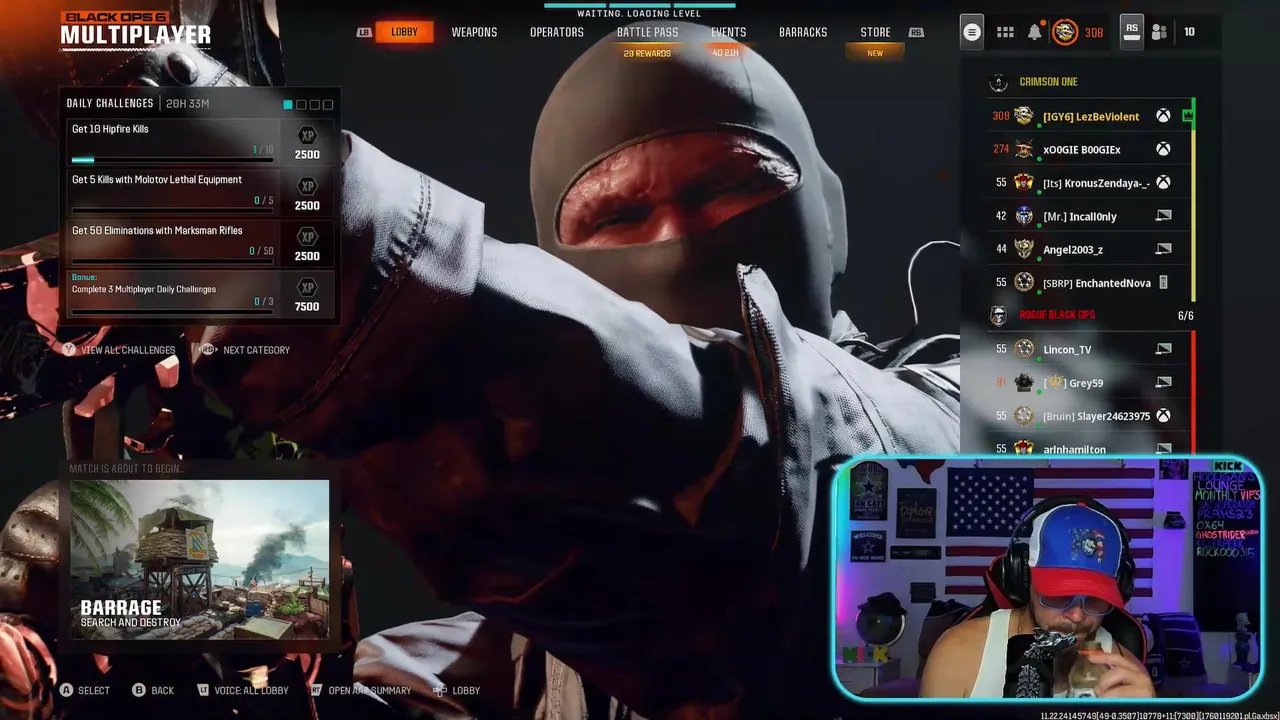This screenshot has width=1280, height=720.
Task: Click the Xbox icon beside Slayer24623975
Action: tap(1163, 415)
